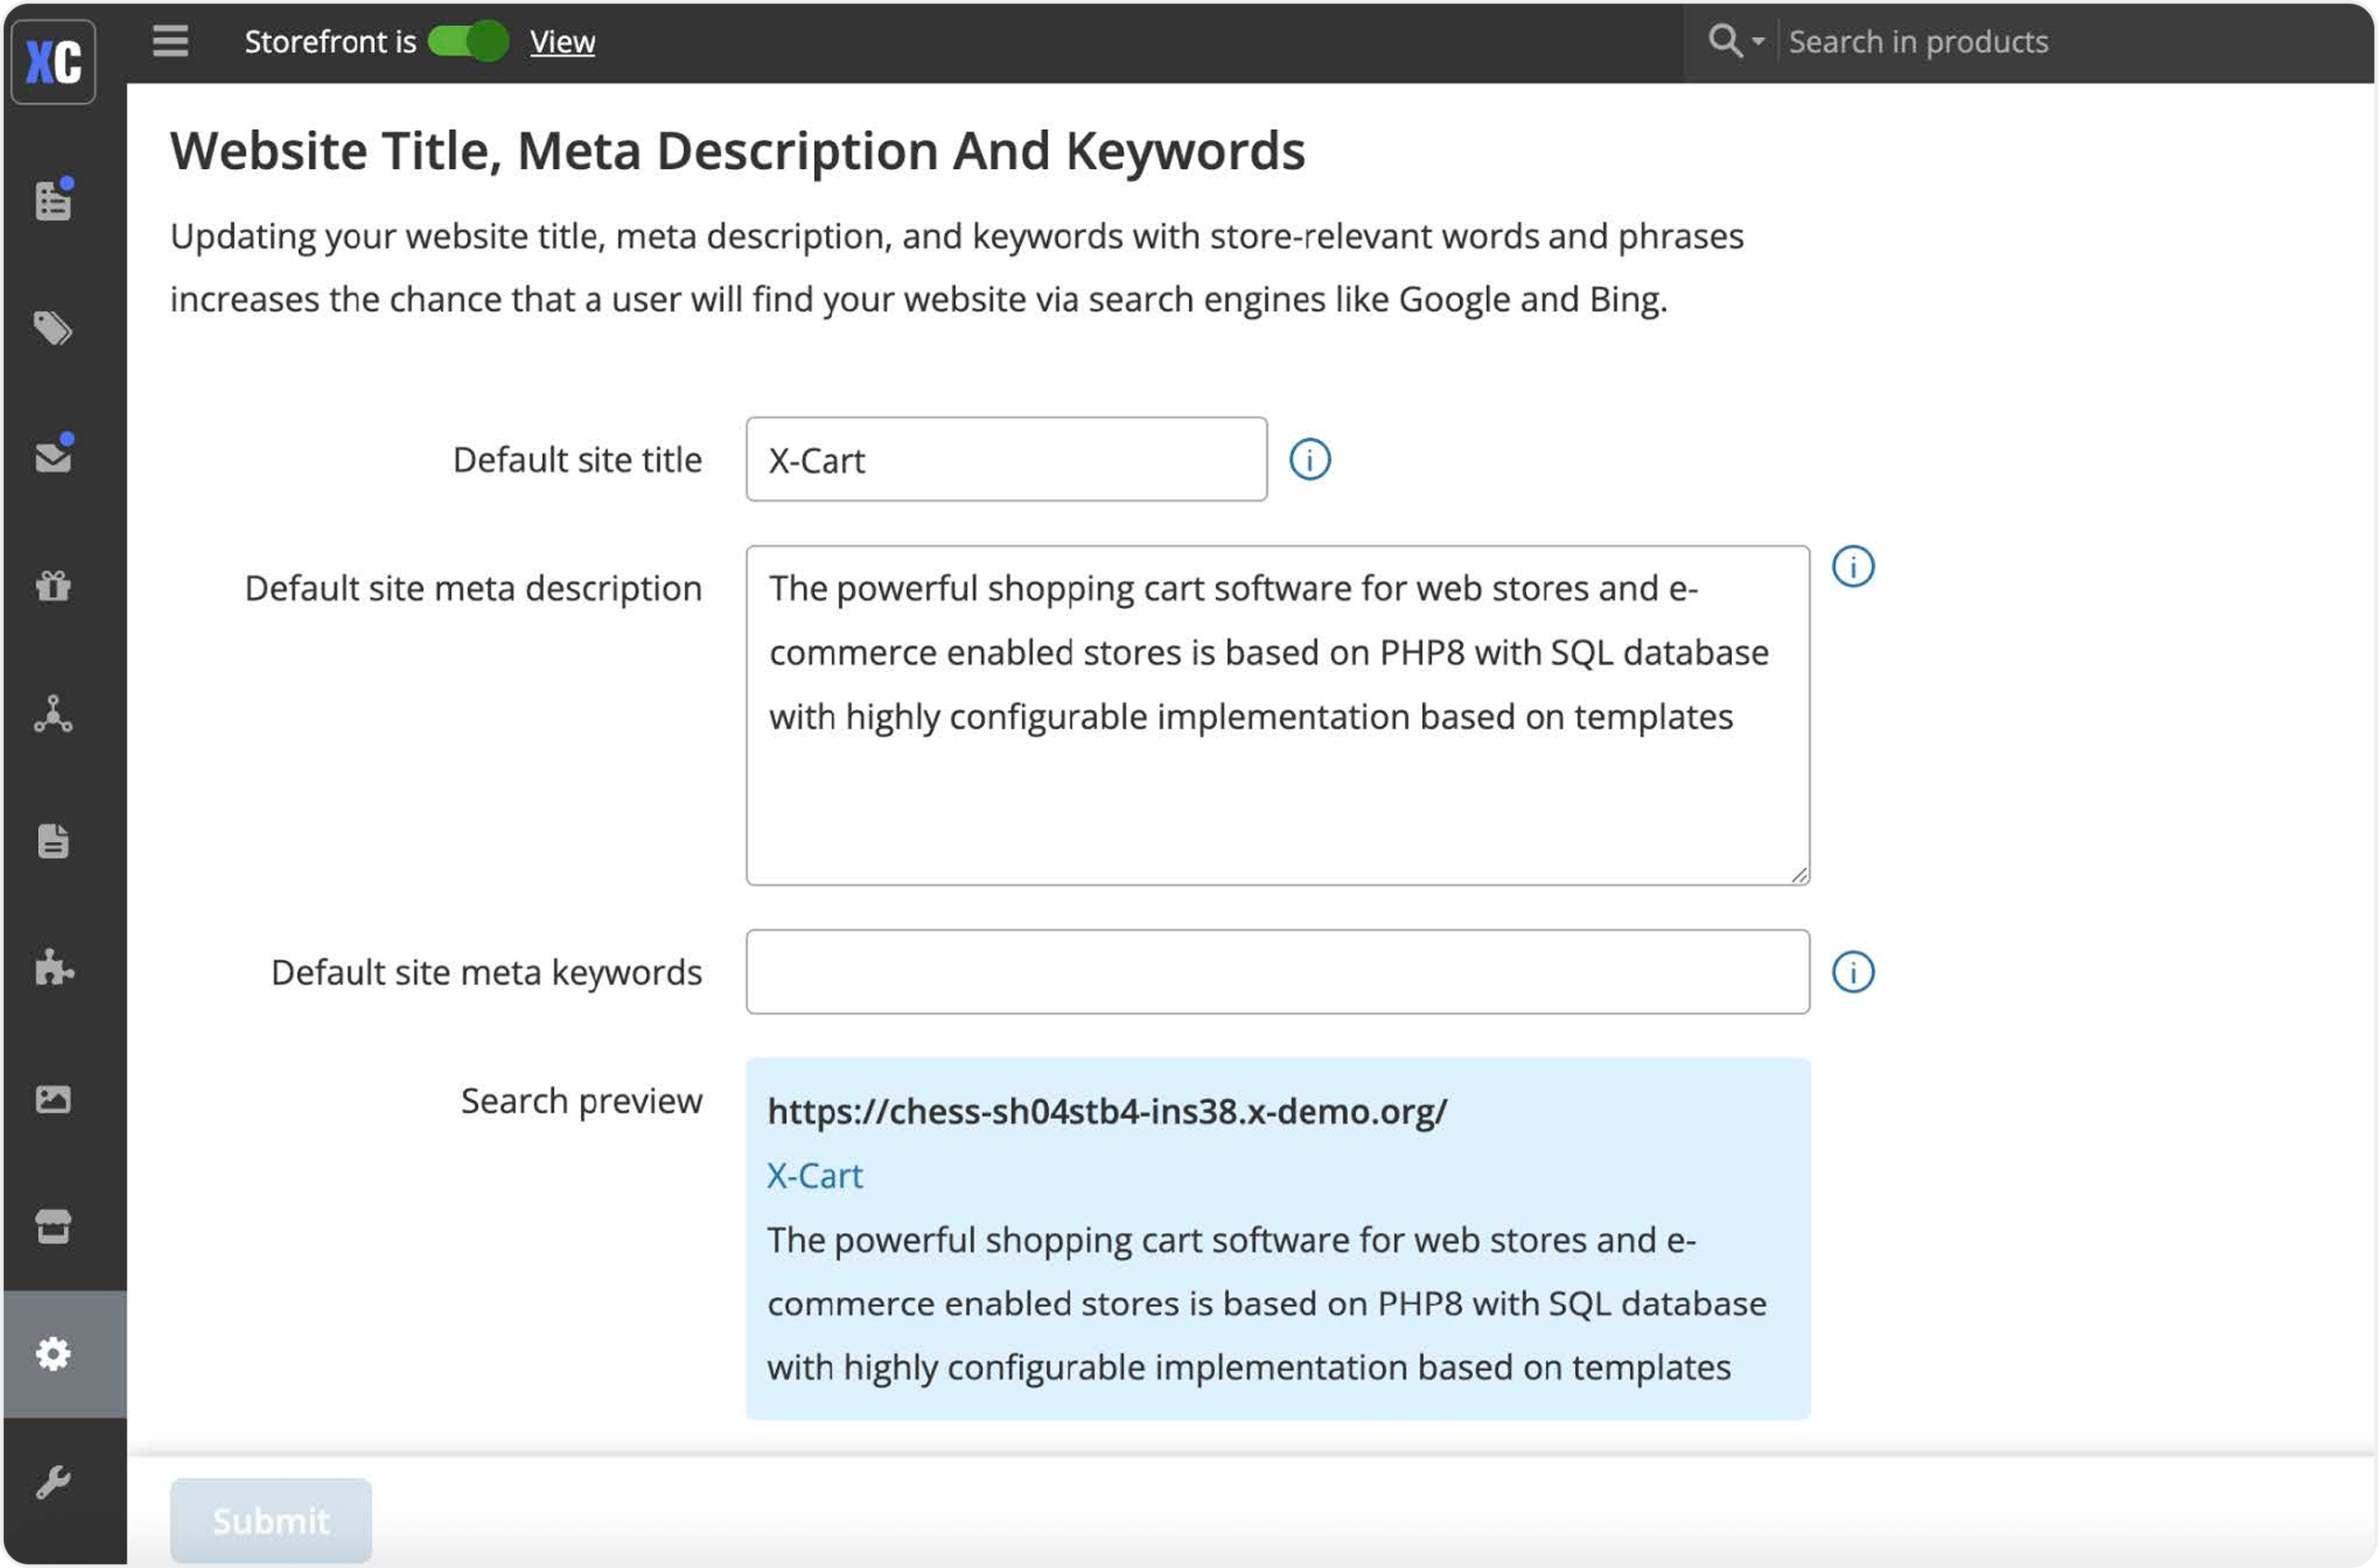Click the View storefront link

click(x=562, y=42)
